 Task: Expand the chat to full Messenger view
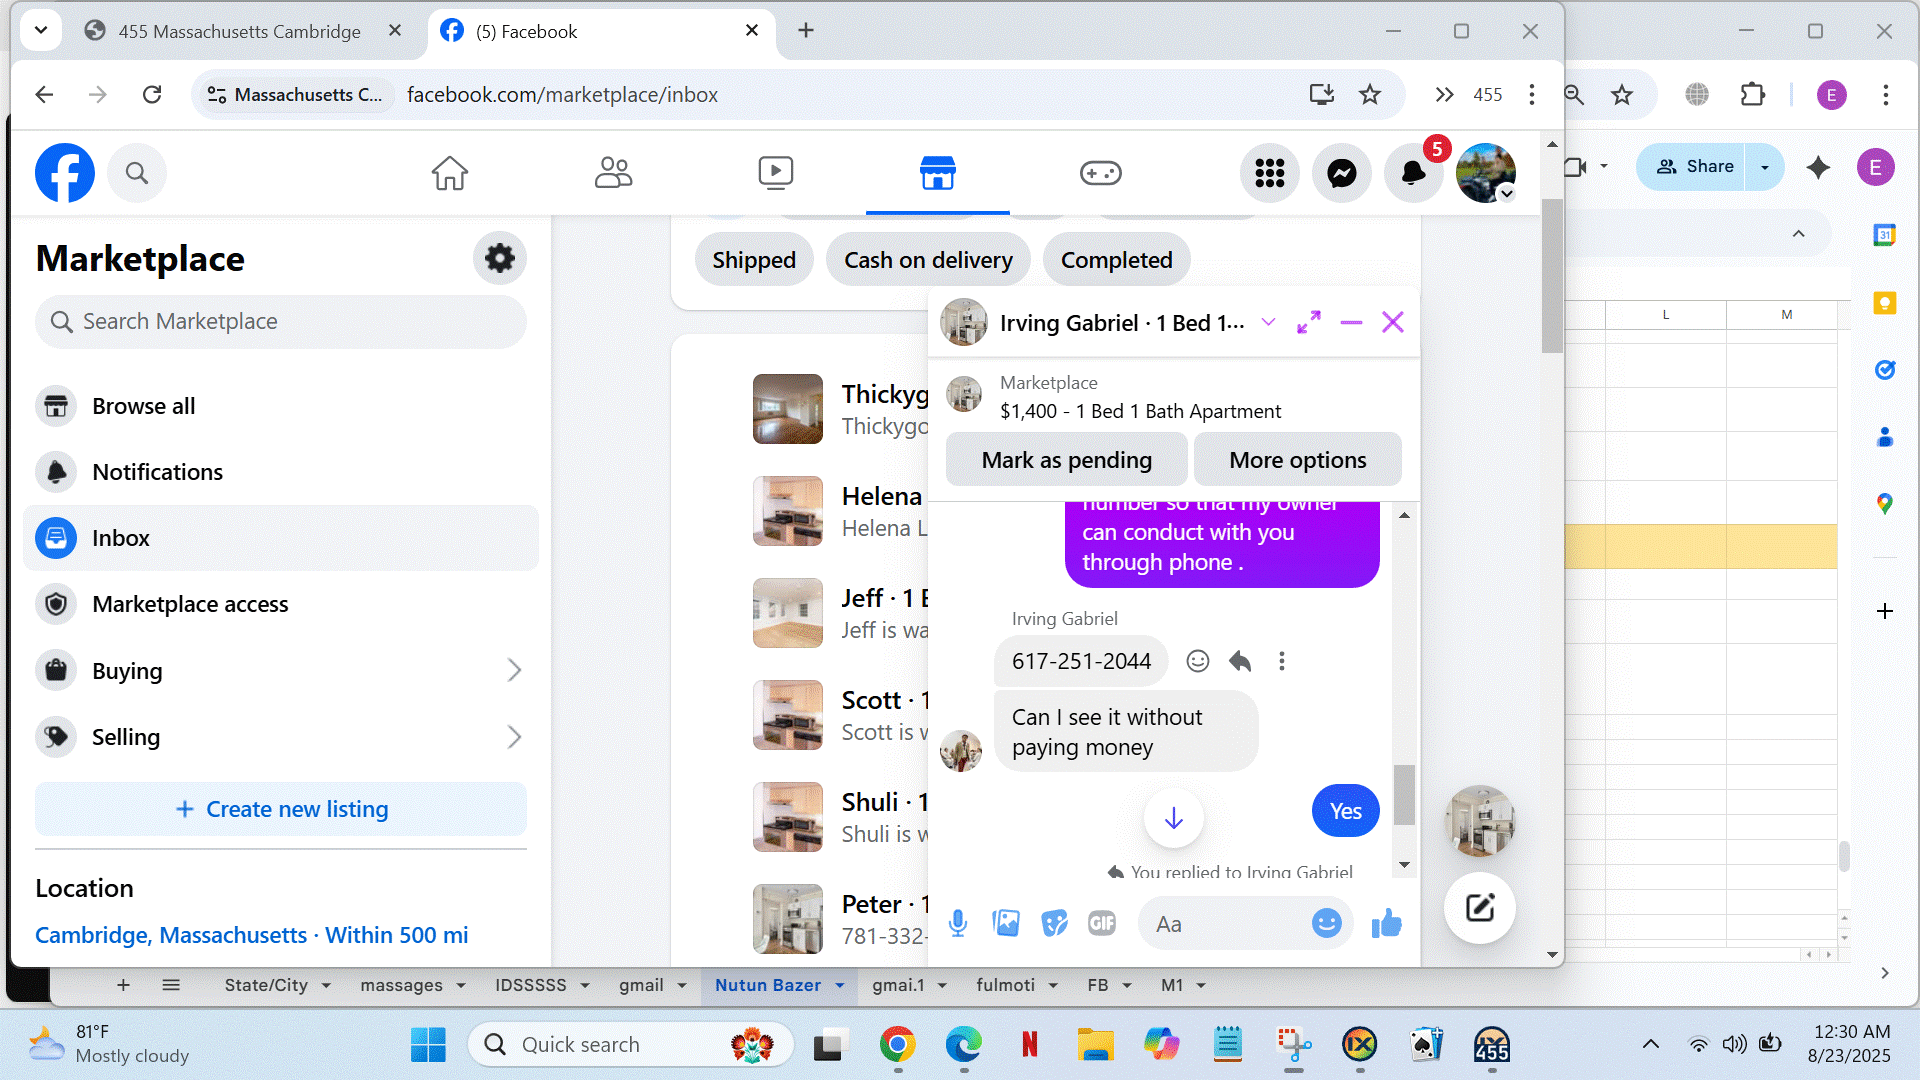point(1308,322)
